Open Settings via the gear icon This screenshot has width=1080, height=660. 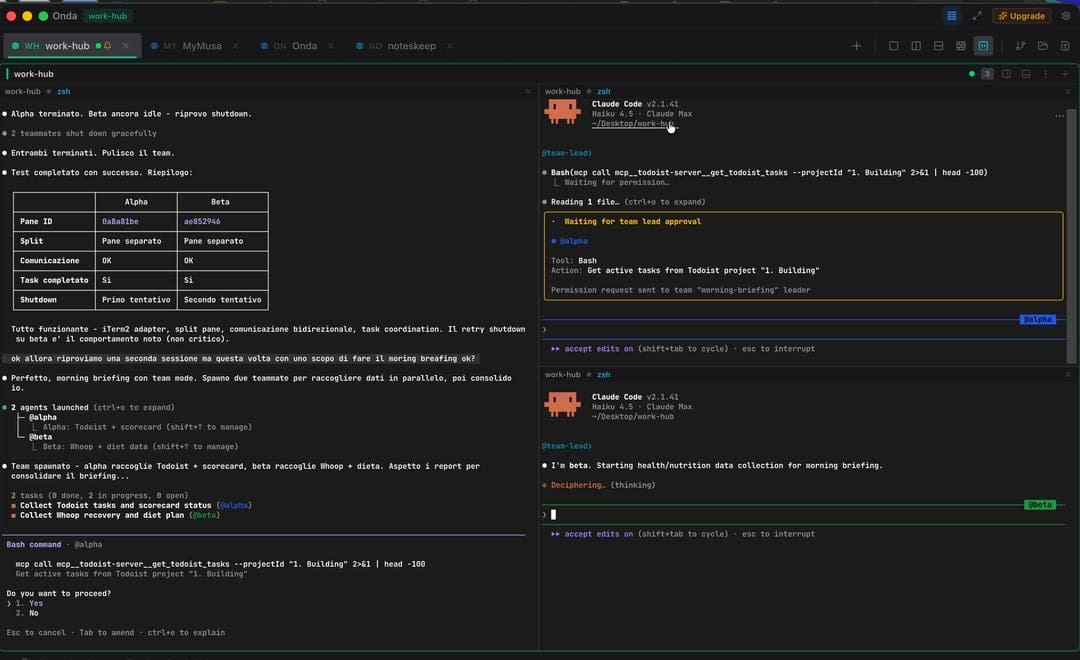(x=1066, y=16)
